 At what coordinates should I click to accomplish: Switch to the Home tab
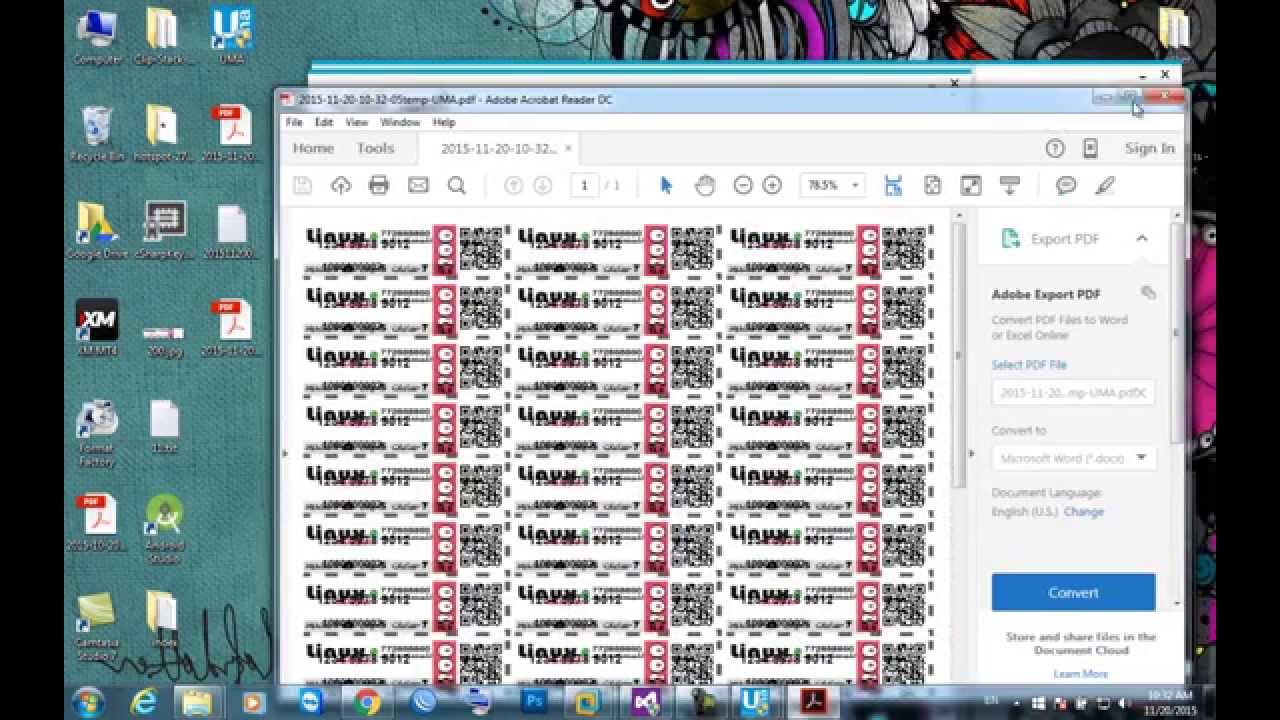pyautogui.click(x=313, y=148)
